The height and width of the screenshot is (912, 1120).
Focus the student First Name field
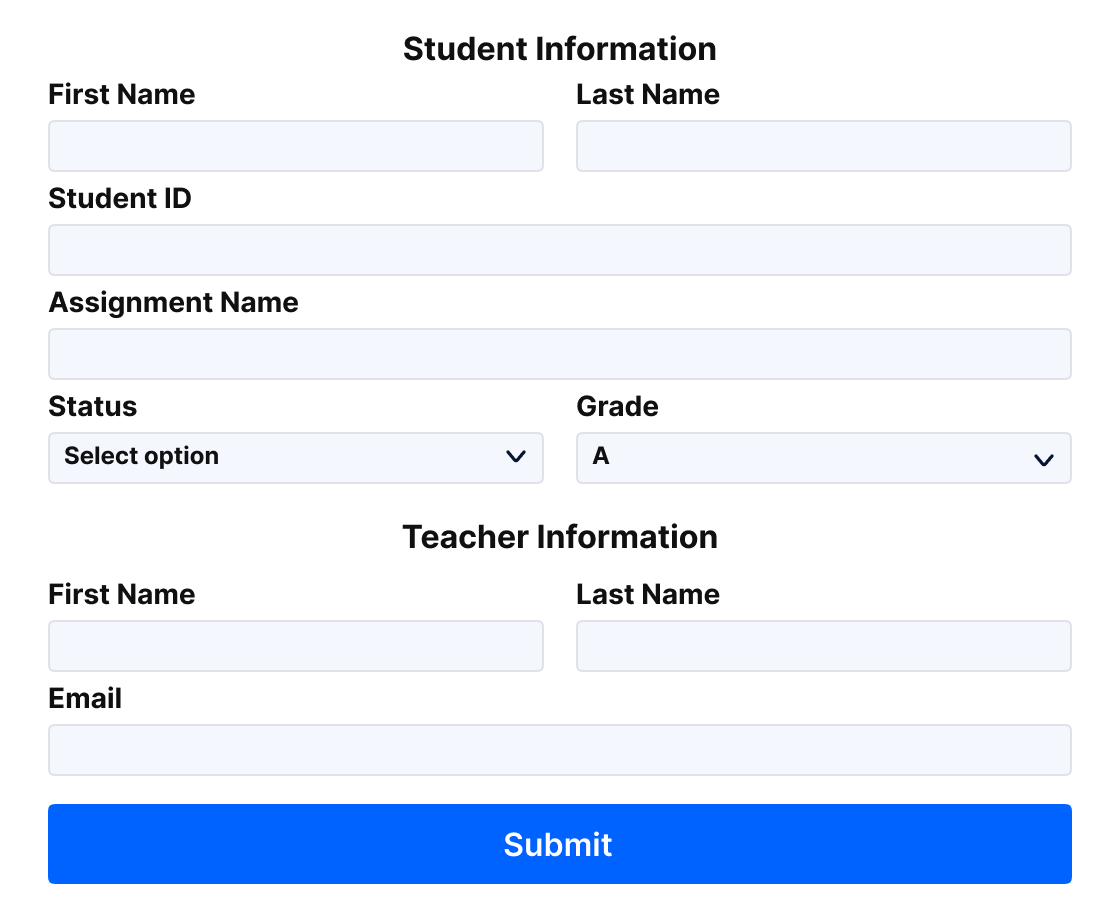click(x=296, y=146)
